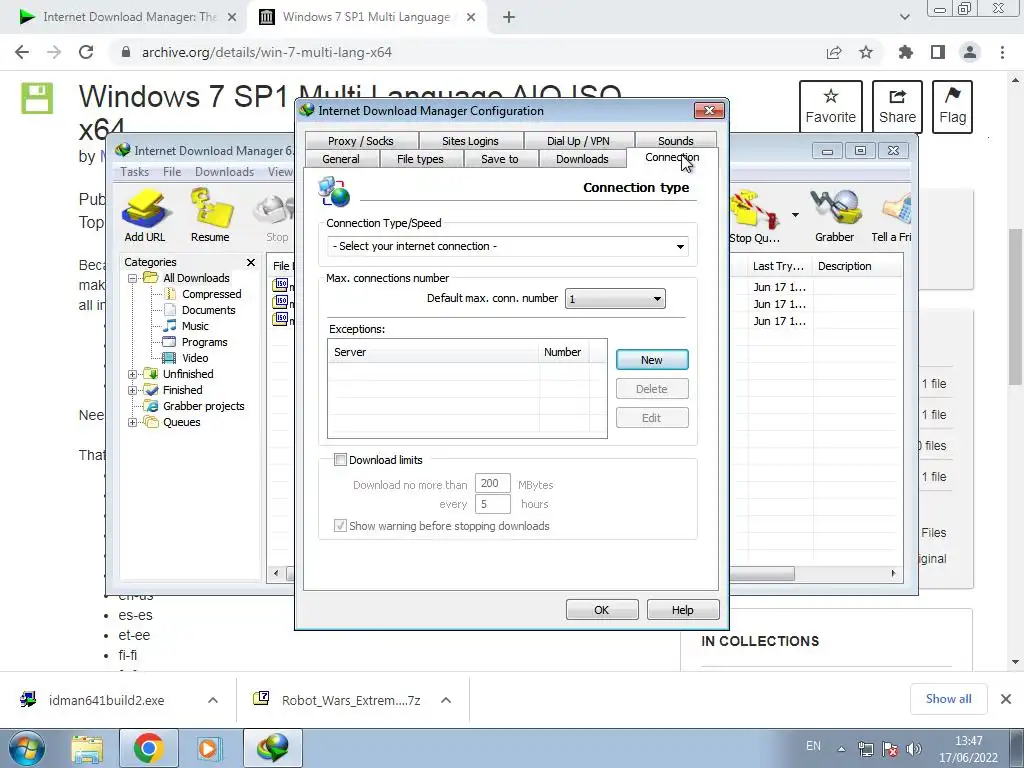Screen dimensions: 1024x768
Task: Click Show all downloads button
Action: coord(948,699)
